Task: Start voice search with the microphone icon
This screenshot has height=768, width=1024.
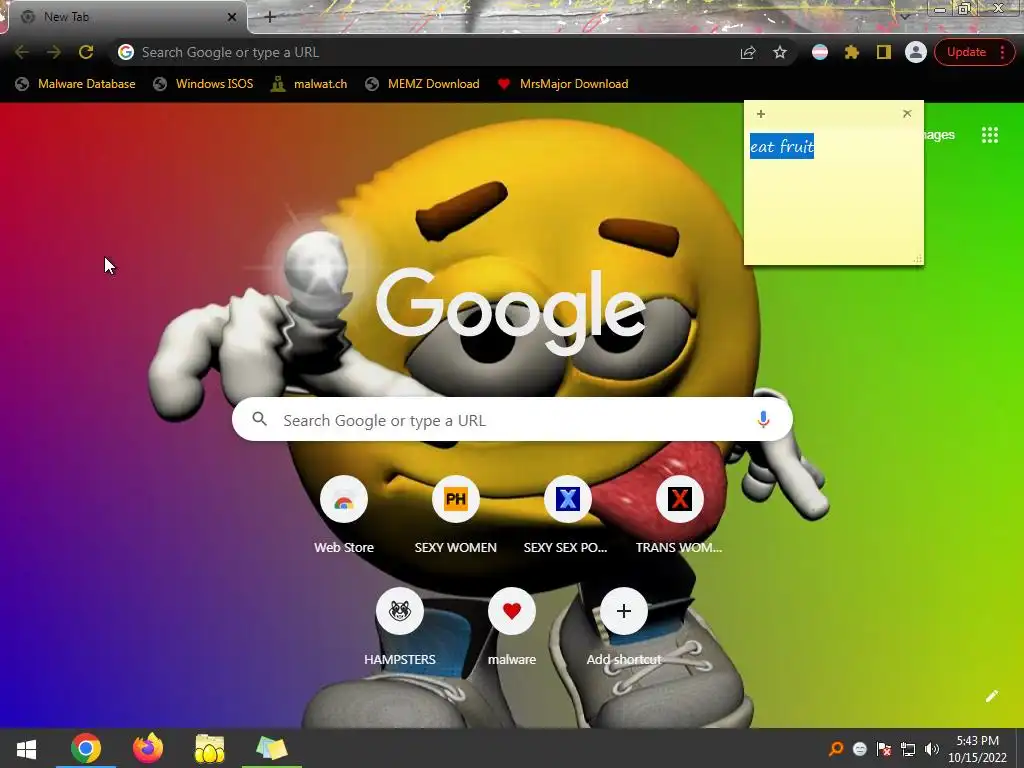Action: (x=763, y=420)
